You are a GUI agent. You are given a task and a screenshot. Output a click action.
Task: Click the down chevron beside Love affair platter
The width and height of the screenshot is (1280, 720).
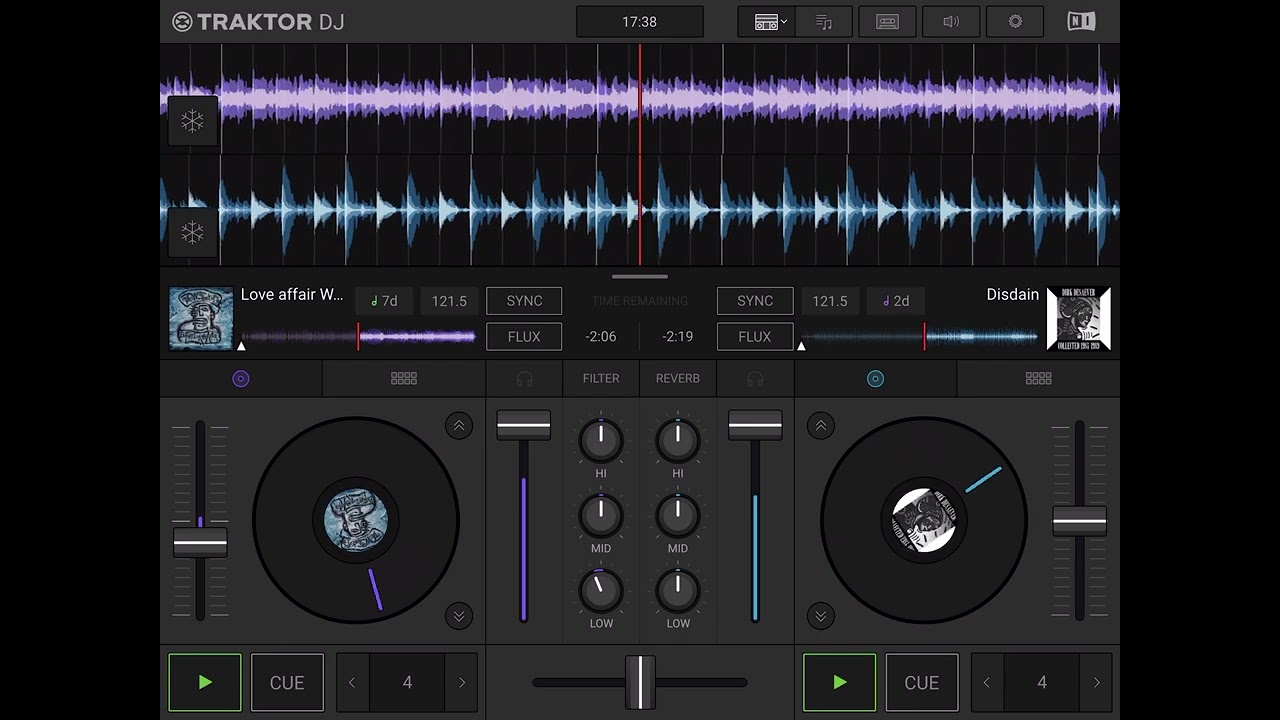(459, 616)
